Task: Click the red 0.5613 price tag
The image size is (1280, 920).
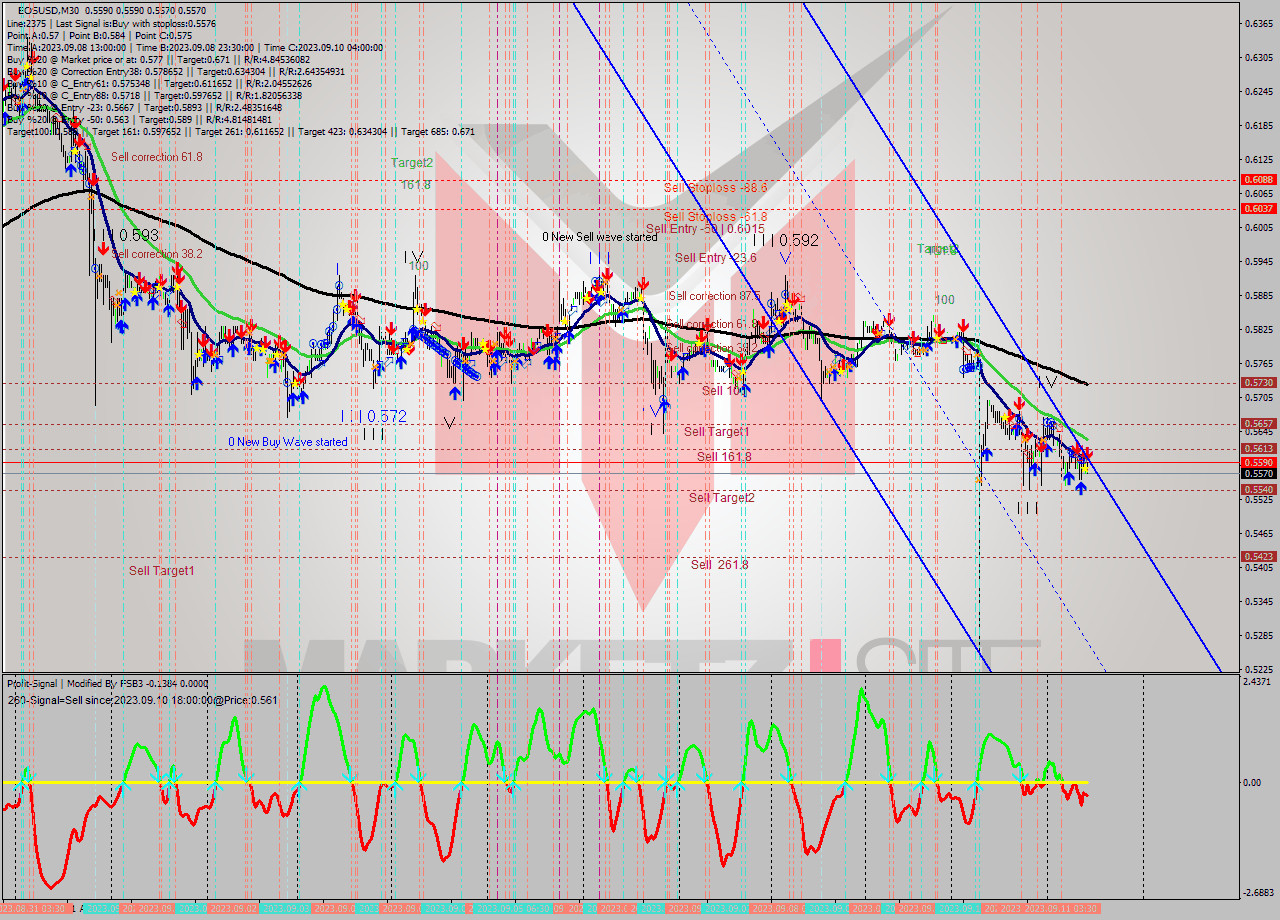Action: click(1258, 449)
